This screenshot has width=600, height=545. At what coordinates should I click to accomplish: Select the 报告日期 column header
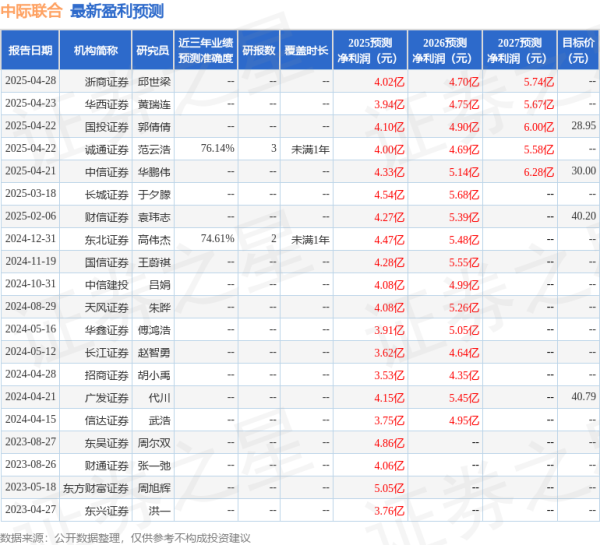30,50
